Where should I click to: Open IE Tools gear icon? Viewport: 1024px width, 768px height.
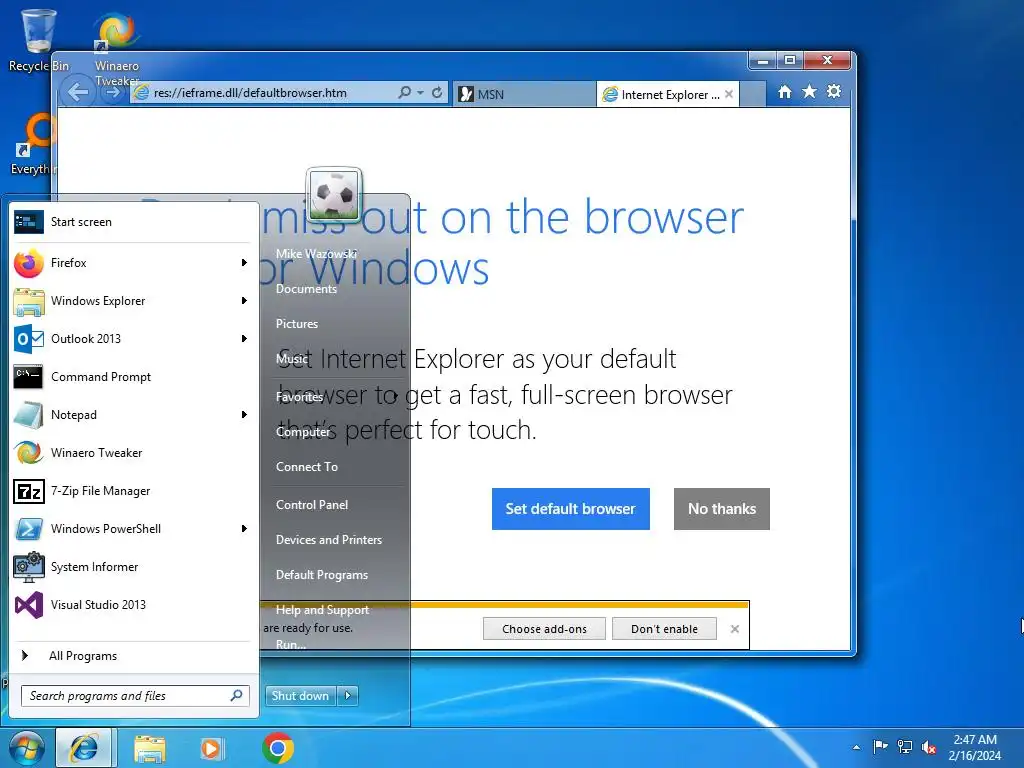(834, 91)
